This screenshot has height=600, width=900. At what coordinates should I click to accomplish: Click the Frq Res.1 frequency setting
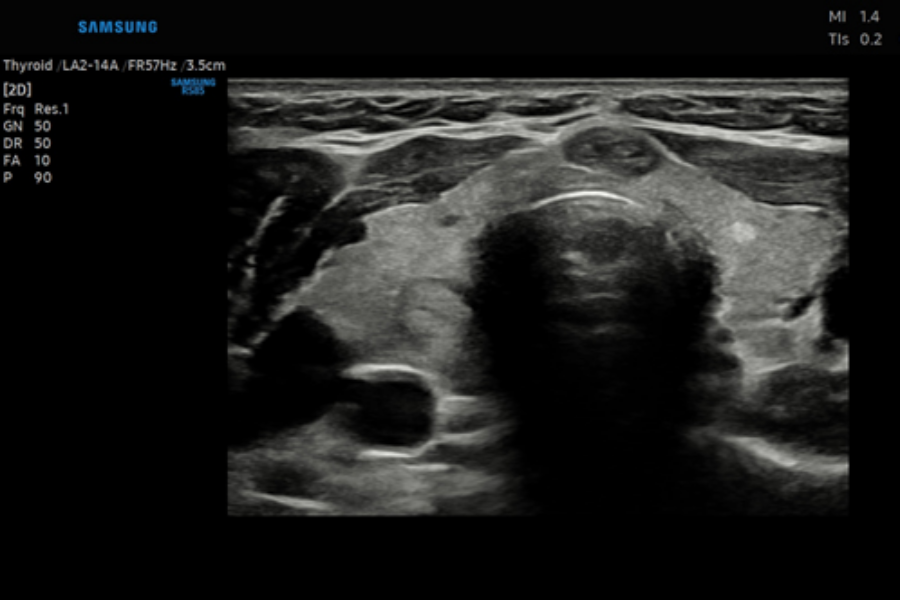pyautogui.click(x=36, y=109)
